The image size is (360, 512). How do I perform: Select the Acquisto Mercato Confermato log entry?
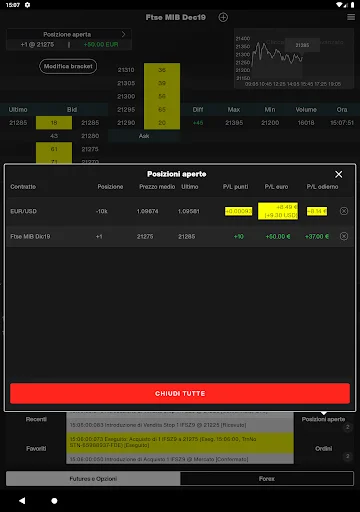pos(180,459)
